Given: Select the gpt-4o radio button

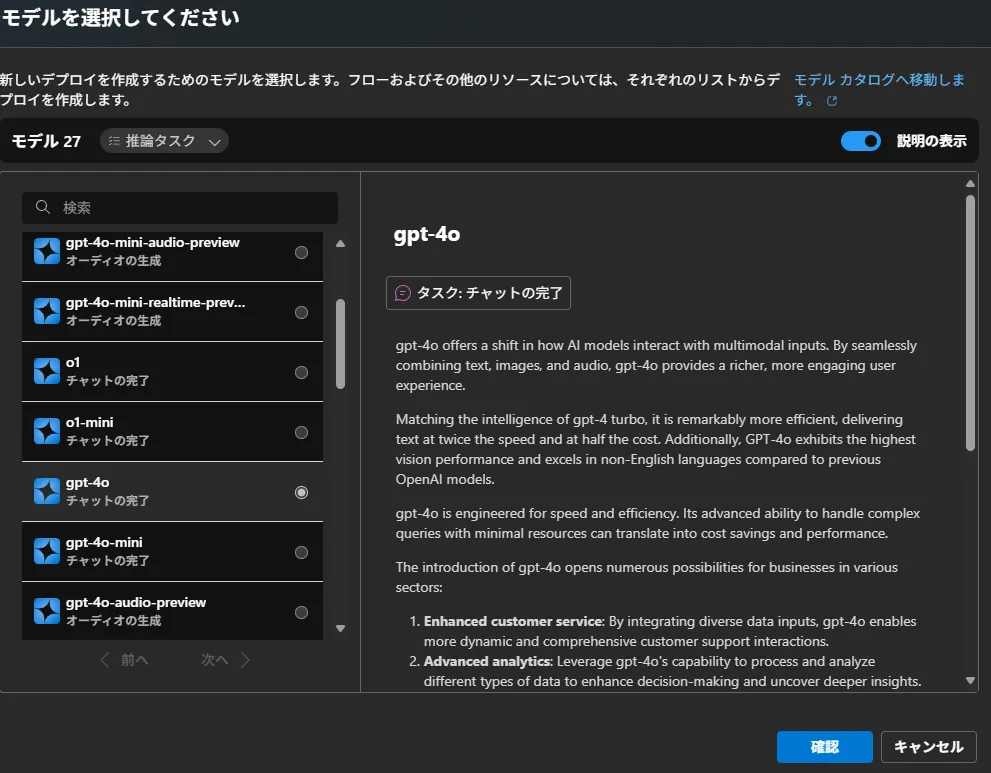Looking at the screenshot, I should (x=301, y=493).
